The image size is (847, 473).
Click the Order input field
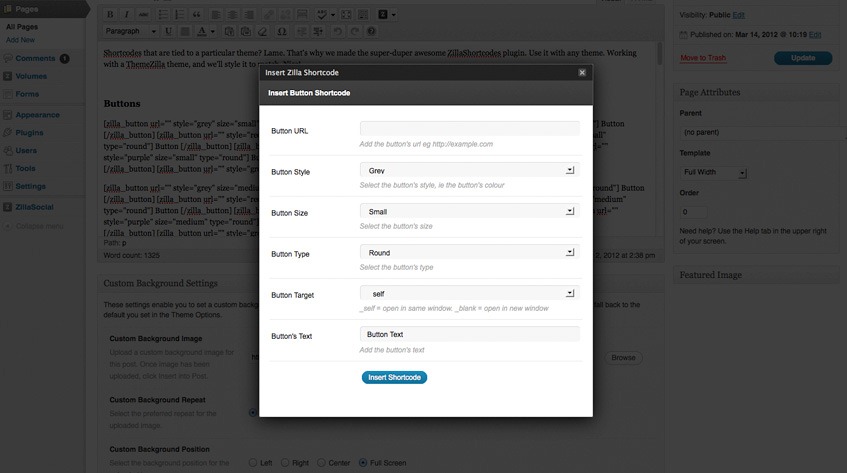click(693, 212)
